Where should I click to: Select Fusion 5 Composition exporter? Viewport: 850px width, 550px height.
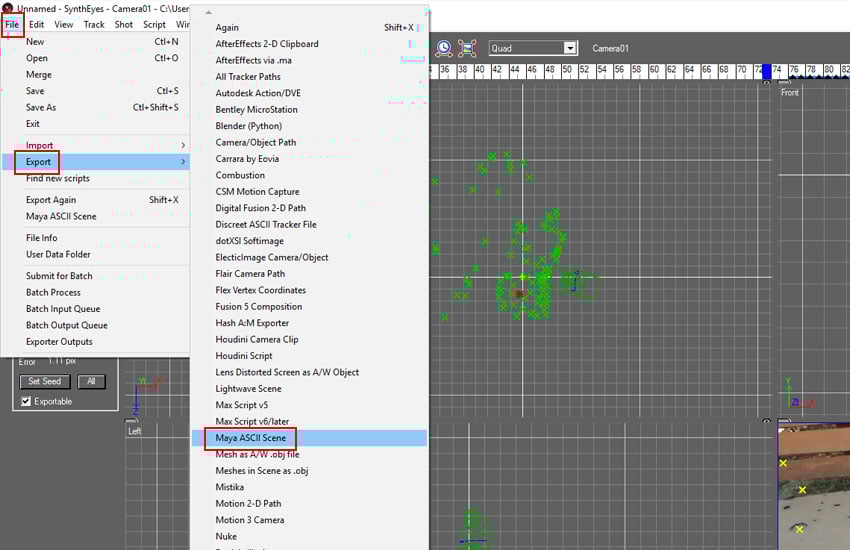pos(310,307)
